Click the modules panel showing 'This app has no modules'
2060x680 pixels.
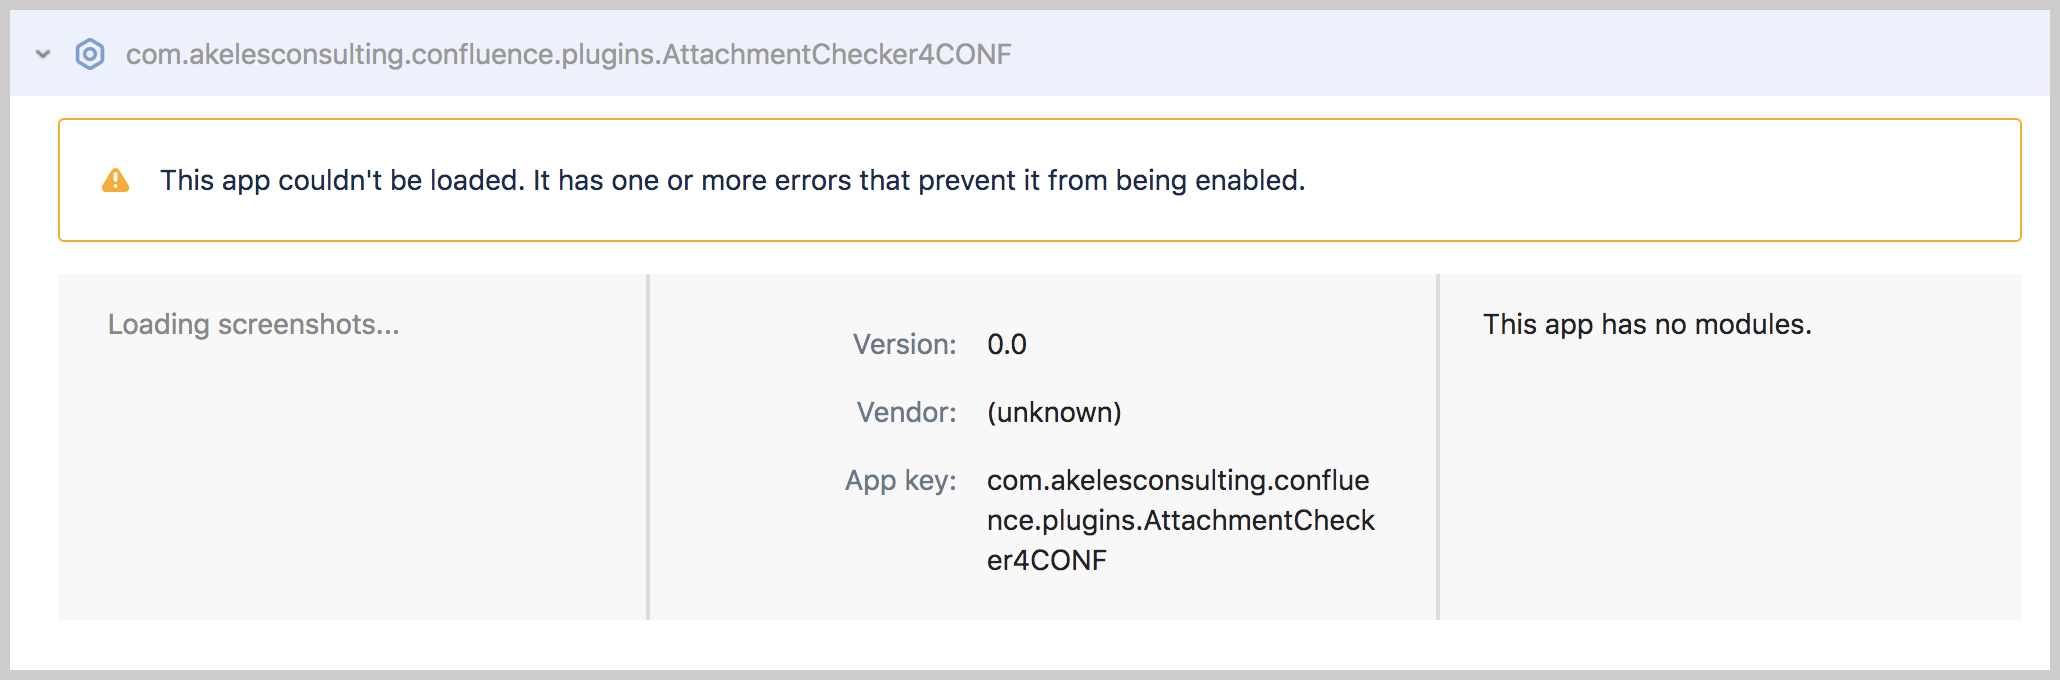click(1647, 324)
